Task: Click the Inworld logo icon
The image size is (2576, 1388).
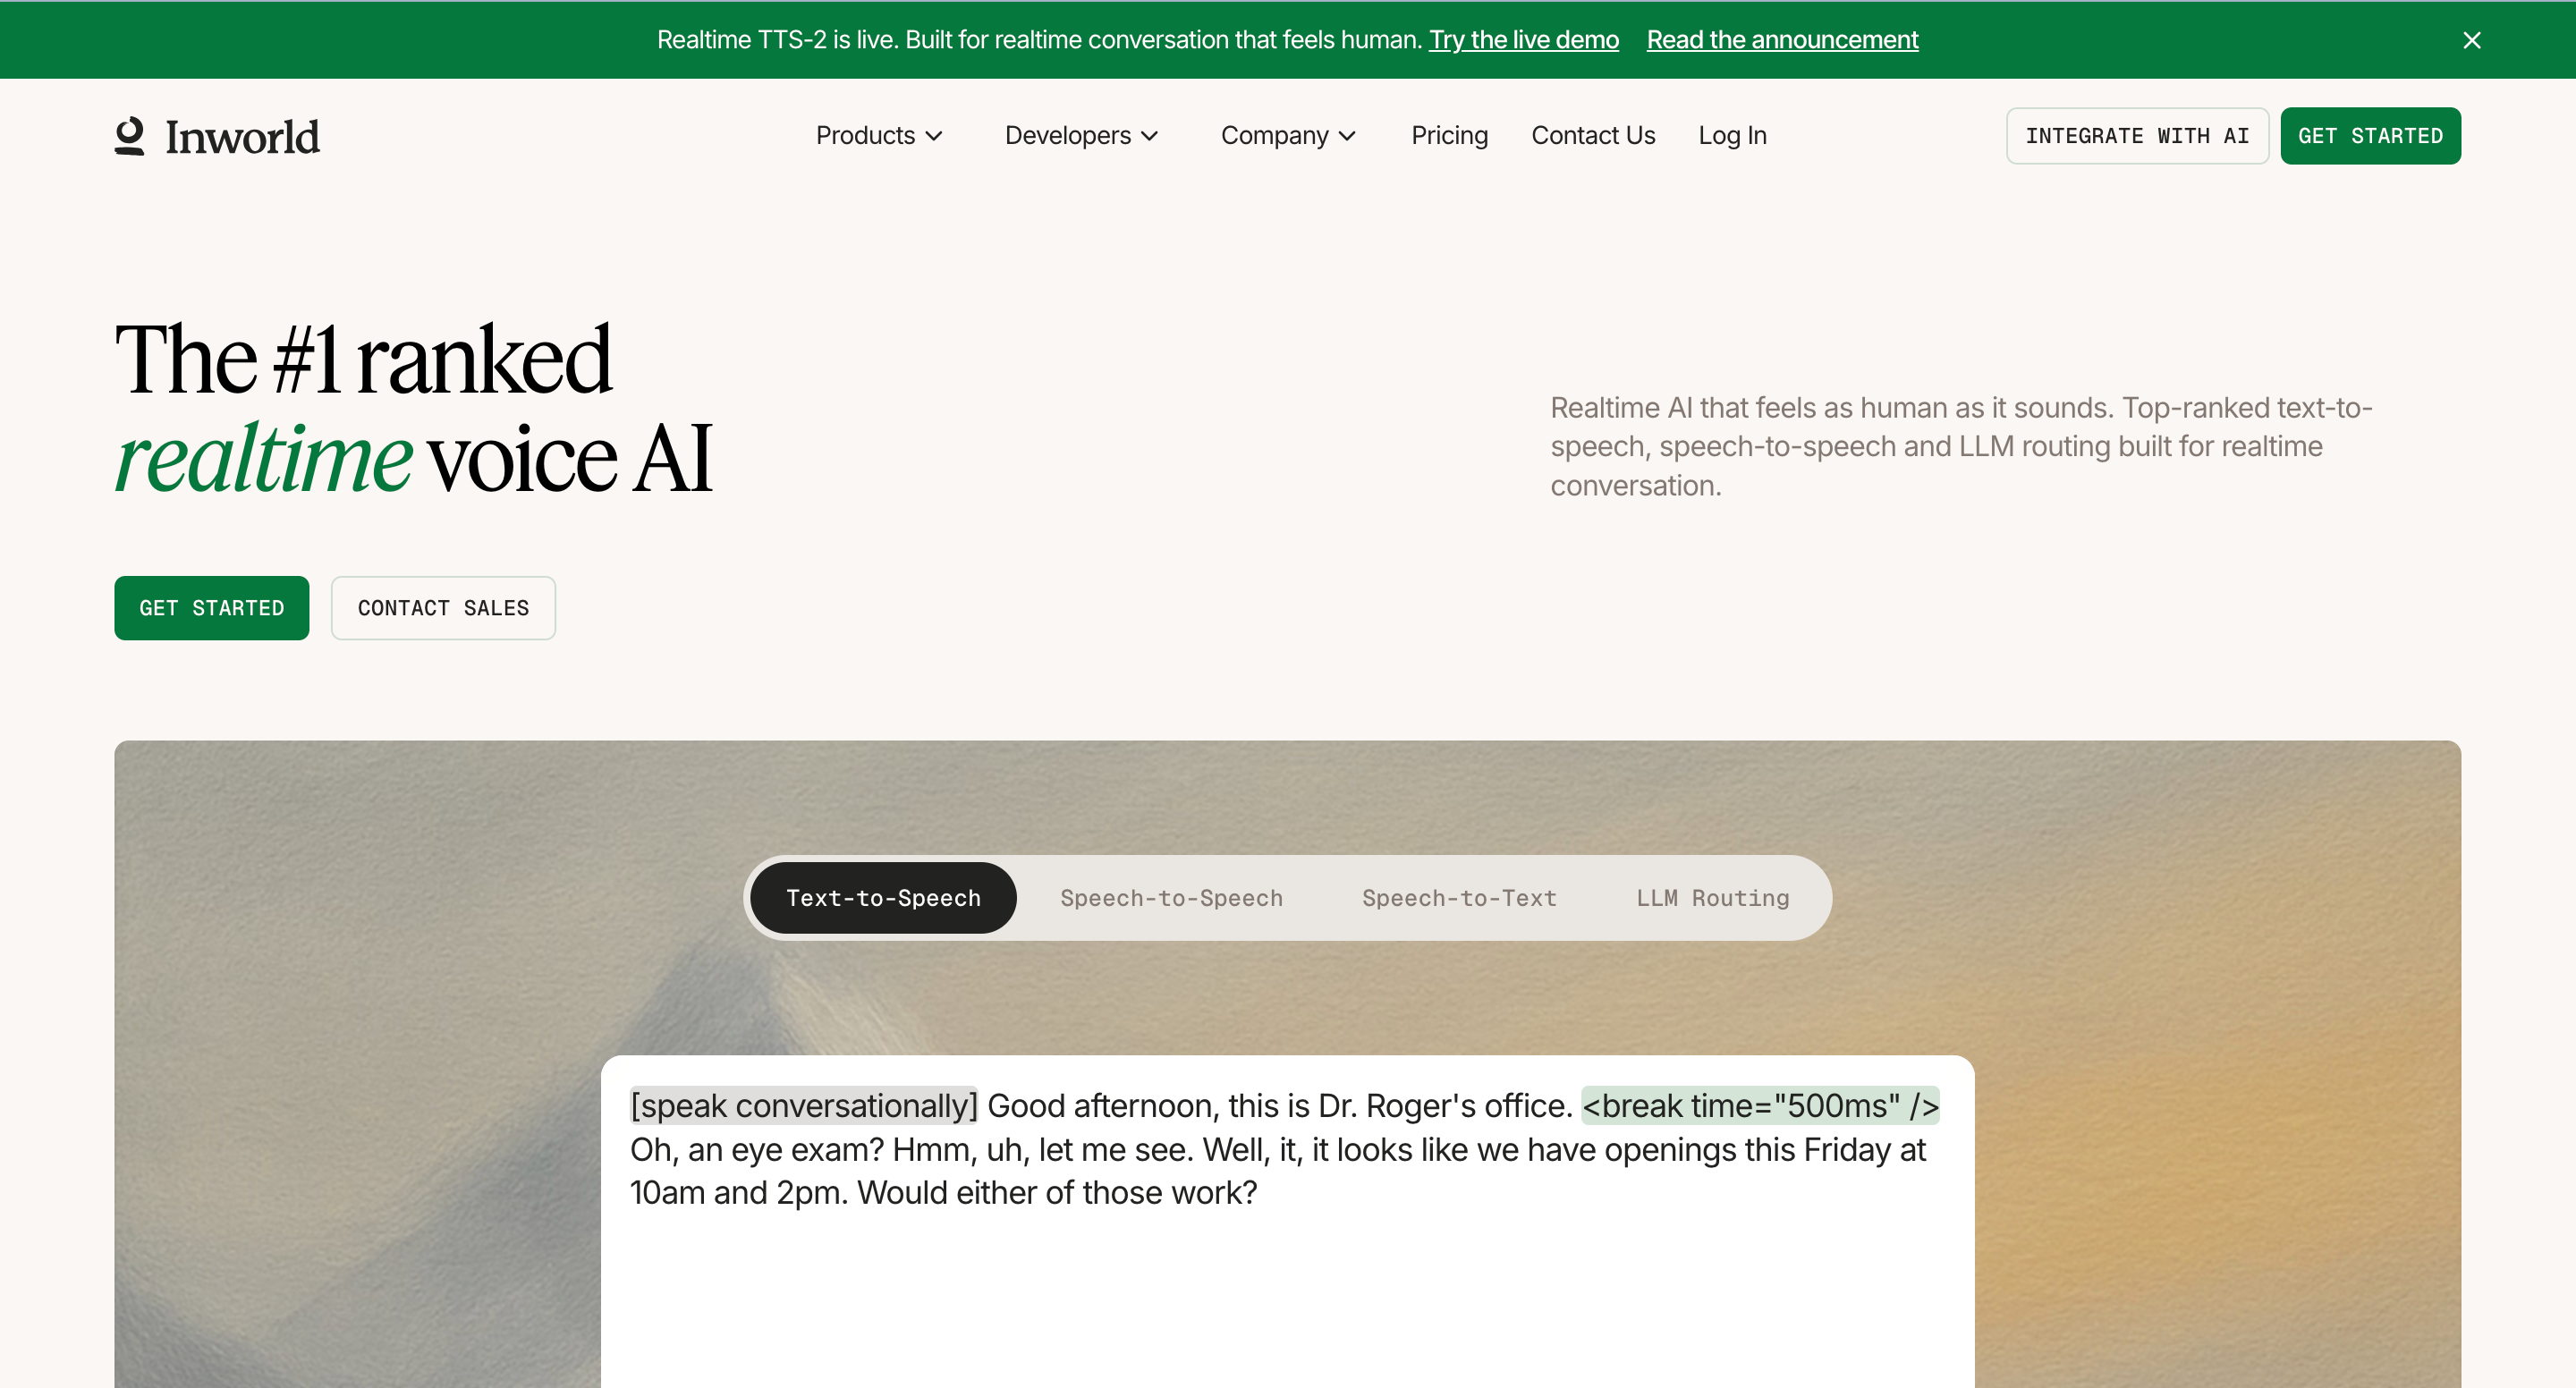Action: tap(130, 136)
